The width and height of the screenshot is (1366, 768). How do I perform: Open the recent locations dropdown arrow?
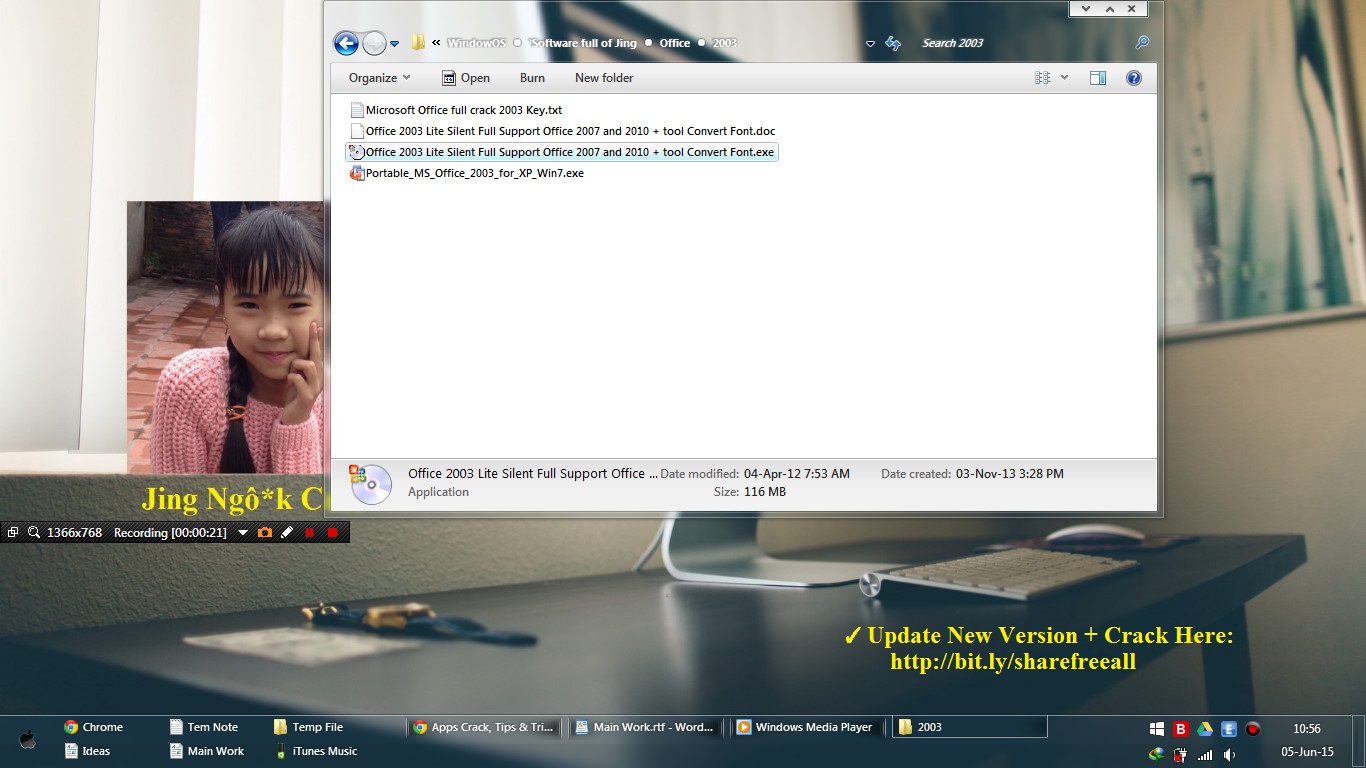[x=394, y=44]
